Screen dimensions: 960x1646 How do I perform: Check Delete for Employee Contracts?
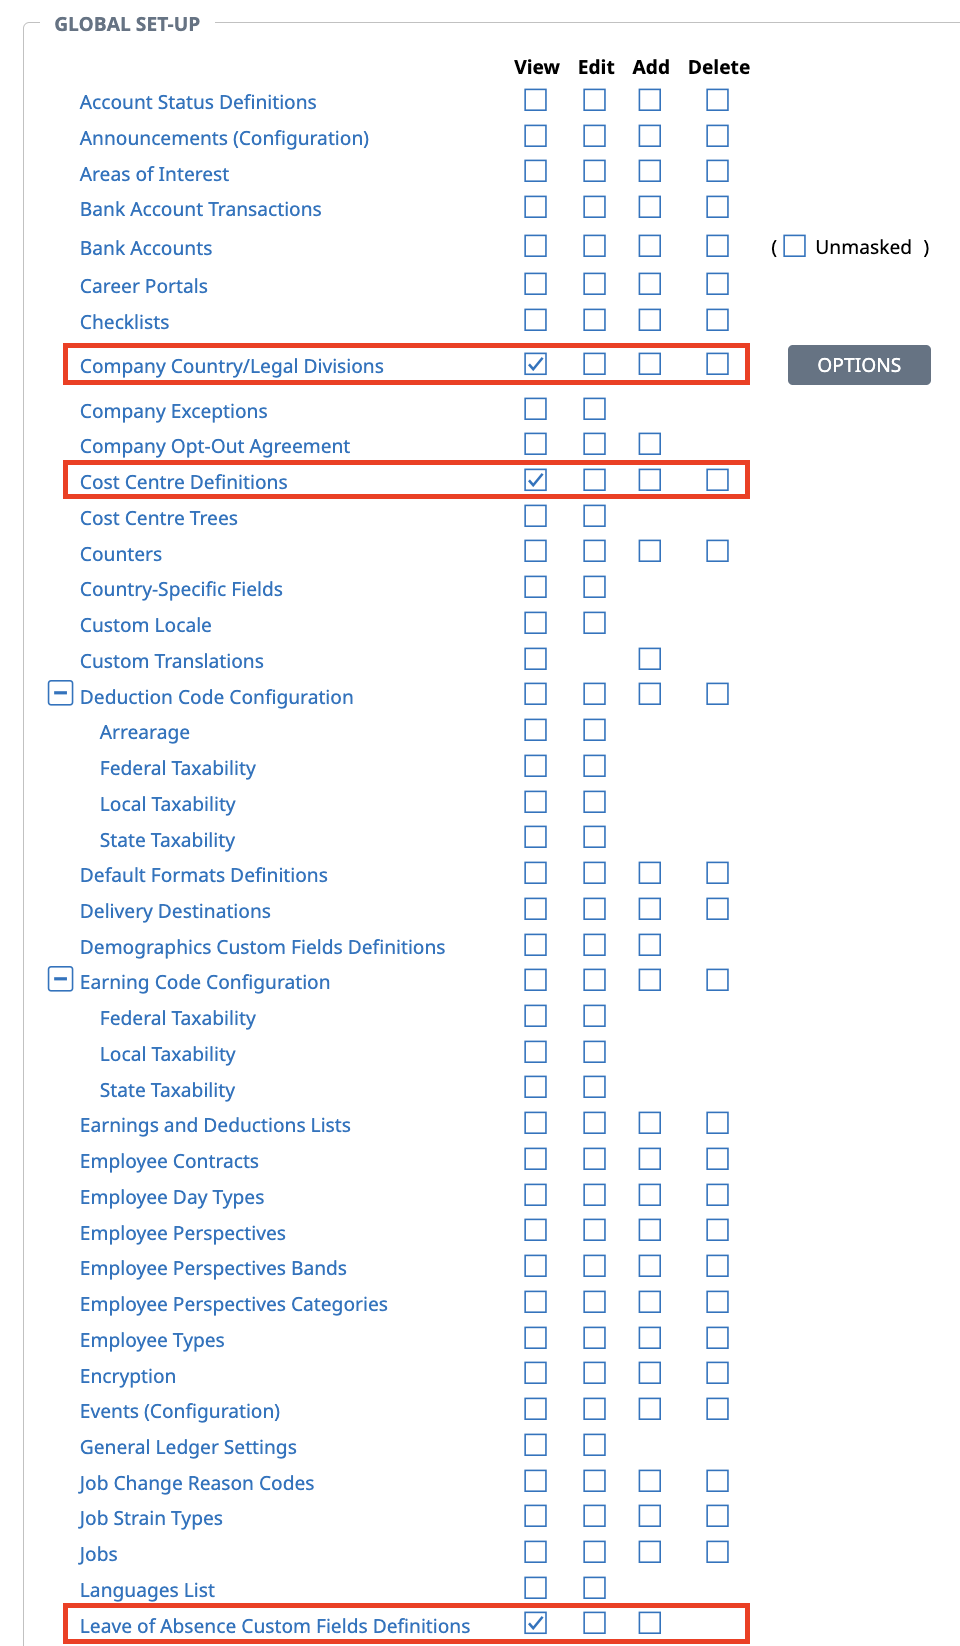click(x=717, y=1159)
